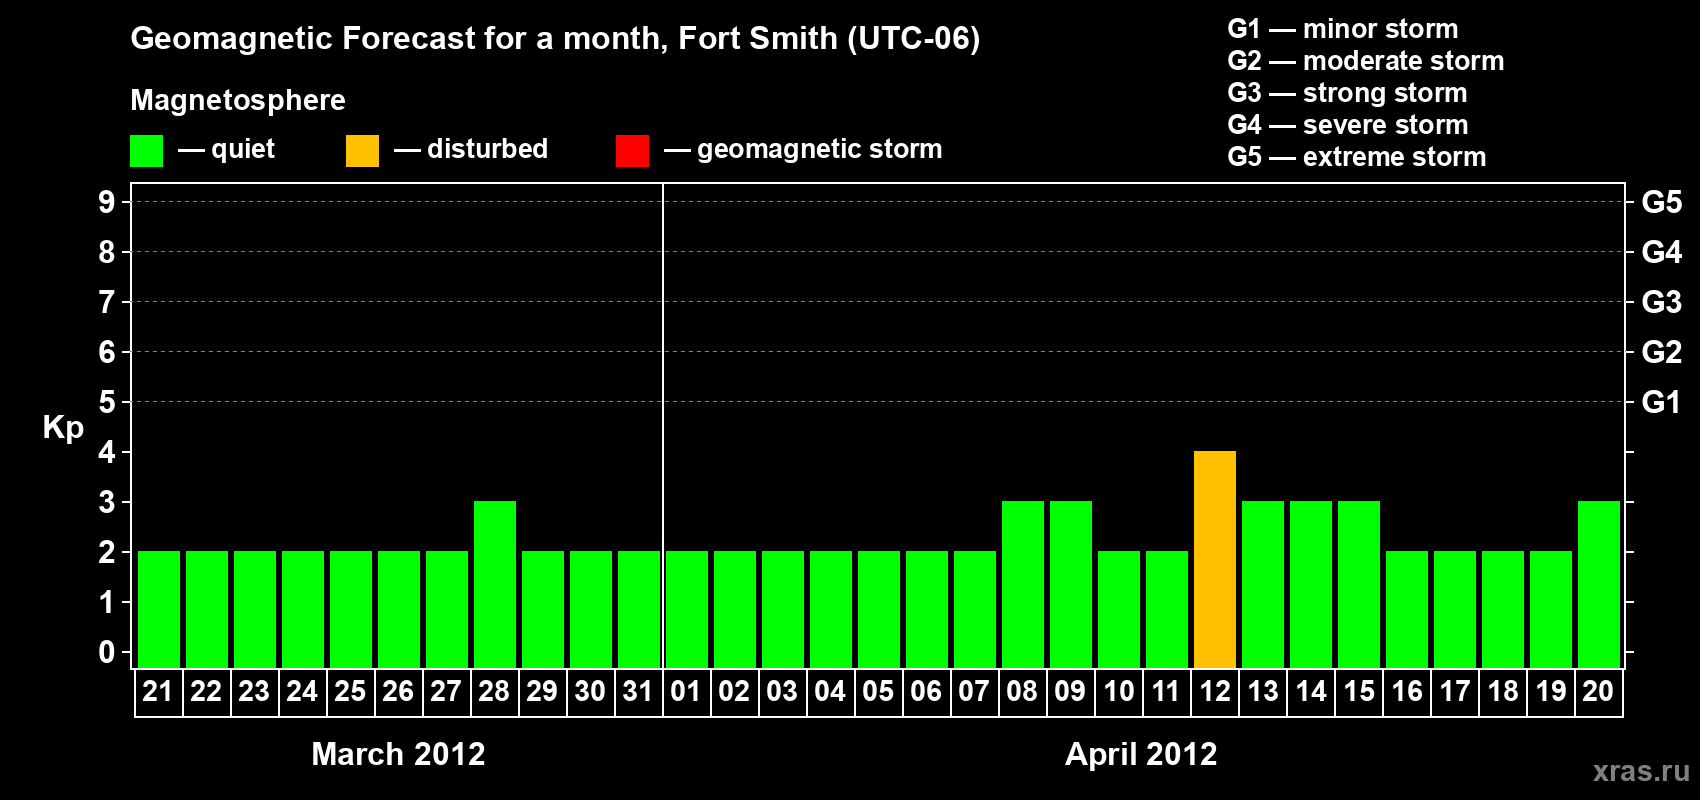Click the G5 — extreme storm legend text
Screen dimensions: 1700x800
tap(1357, 157)
